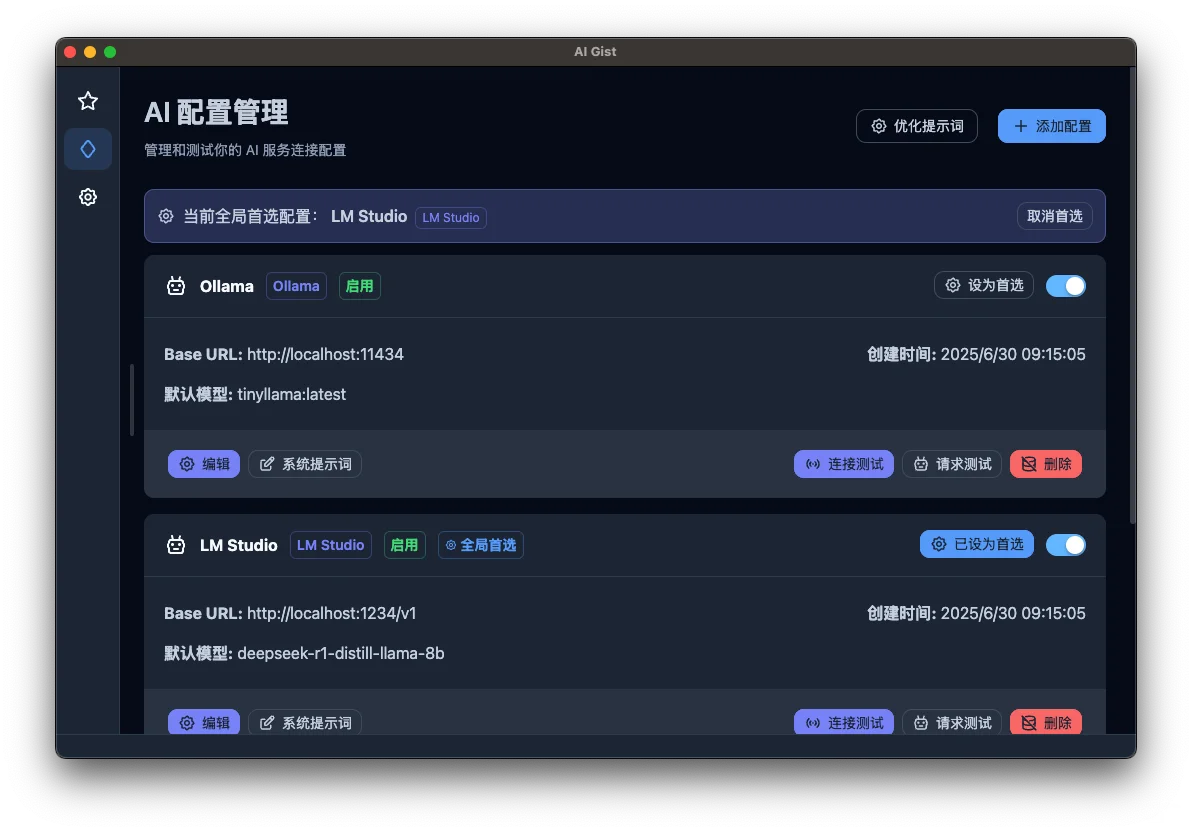Open settings via the gear icon in sidebar
The height and width of the screenshot is (832, 1192).
pyautogui.click(x=88, y=197)
